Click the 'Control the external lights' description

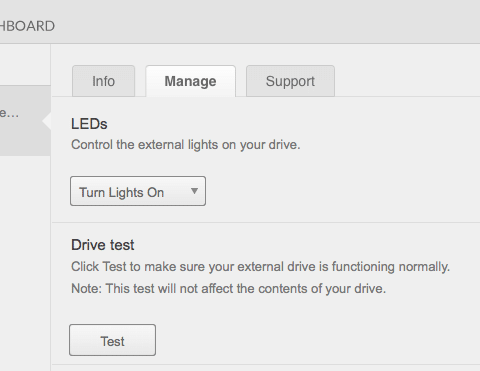pyautogui.click(x=186, y=145)
